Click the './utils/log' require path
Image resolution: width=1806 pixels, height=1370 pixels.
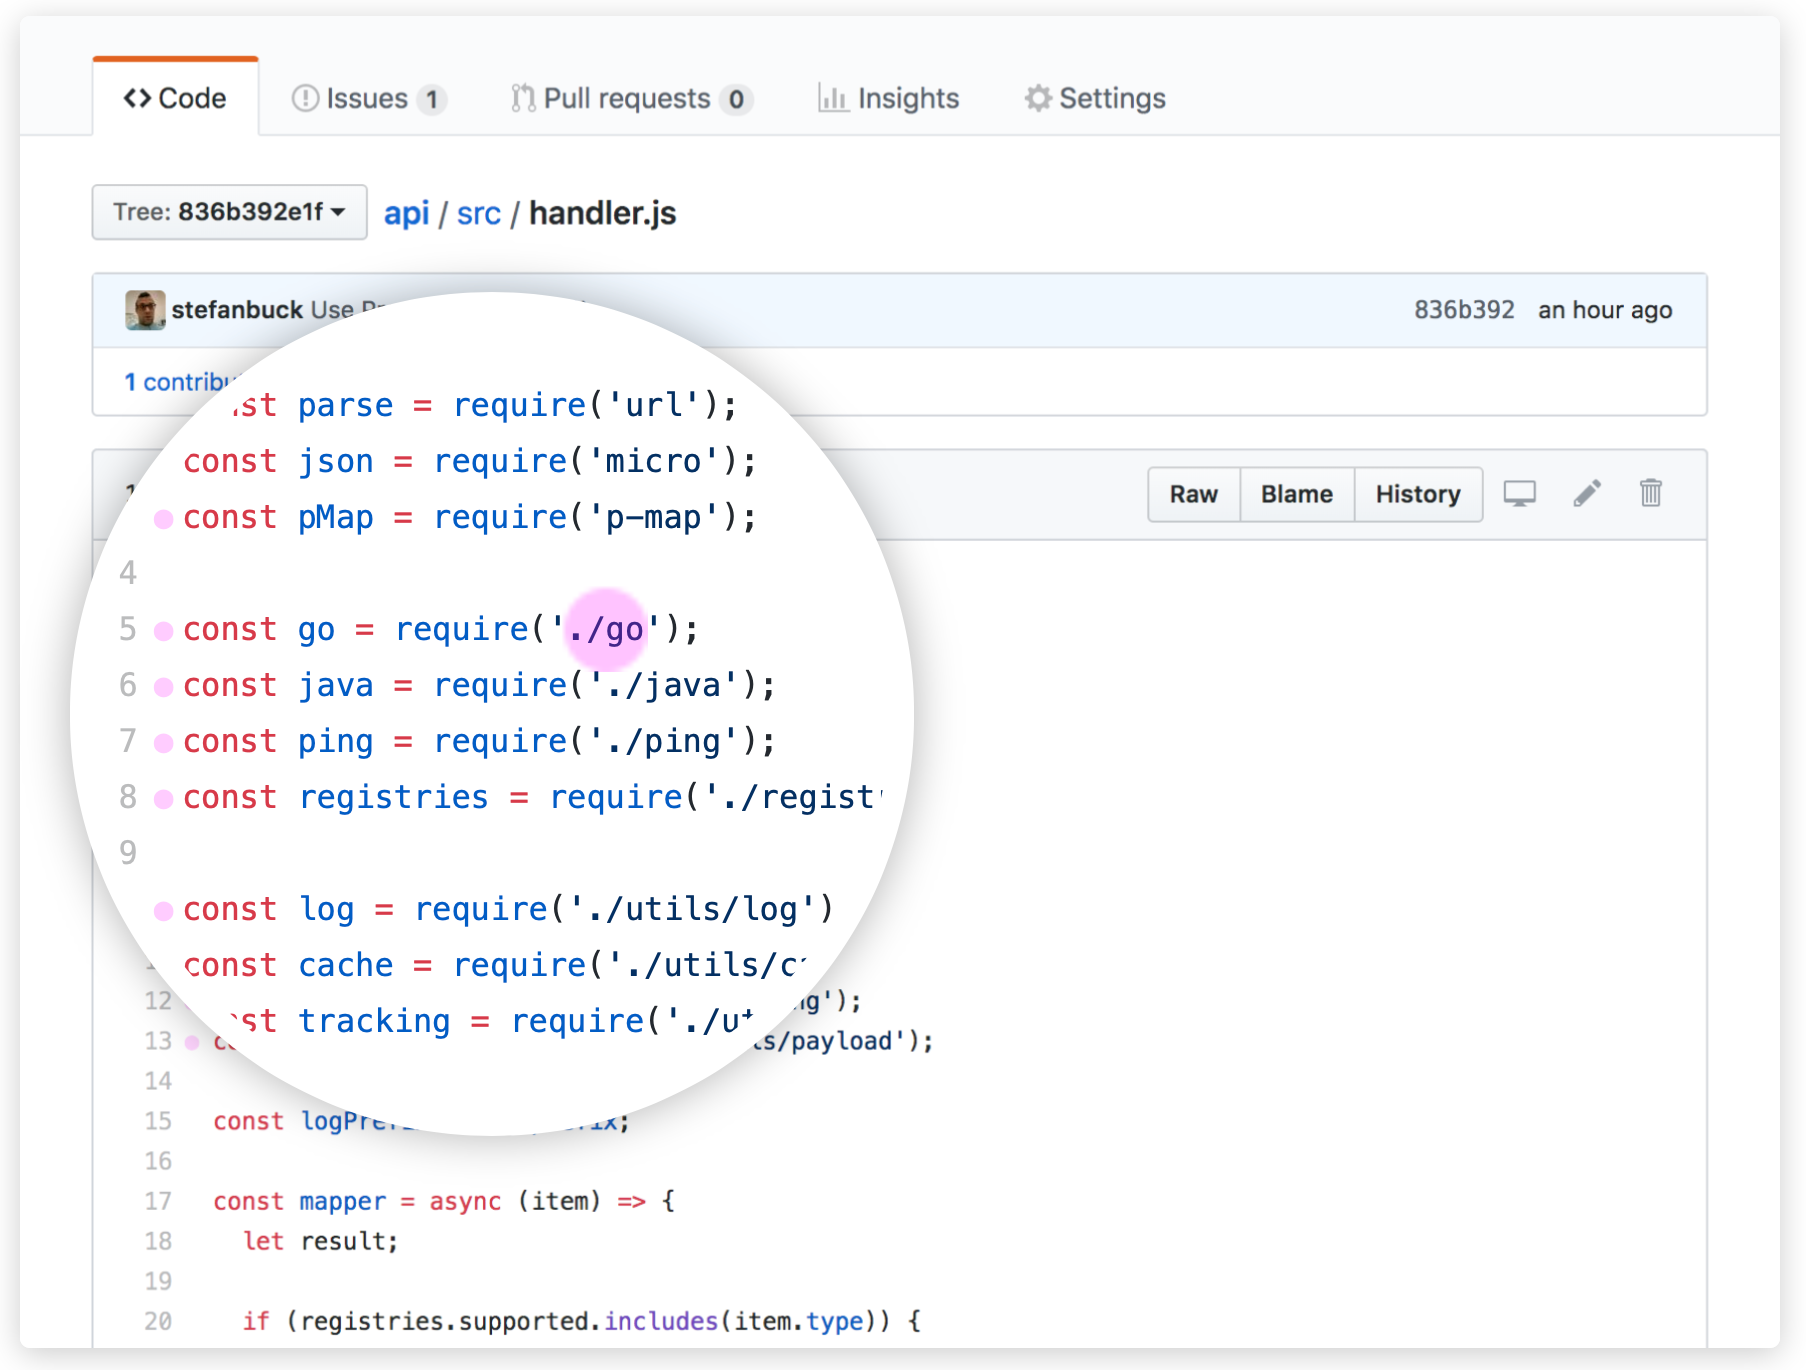click(x=692, y=909)
